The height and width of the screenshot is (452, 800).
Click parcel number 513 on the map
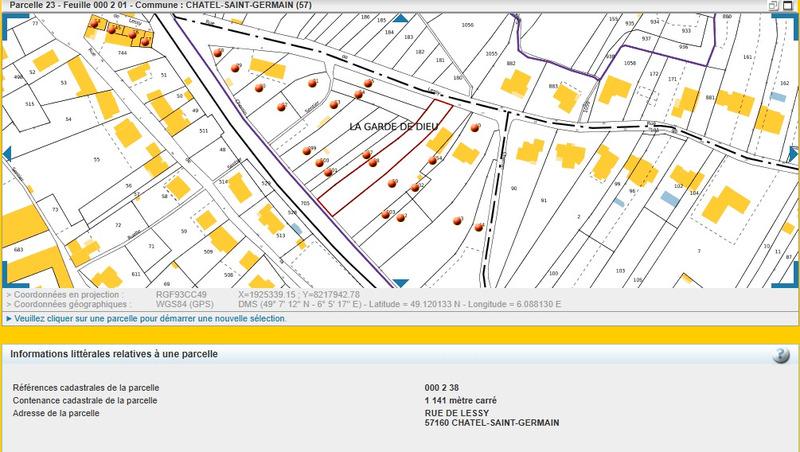[x=281, y=235]
